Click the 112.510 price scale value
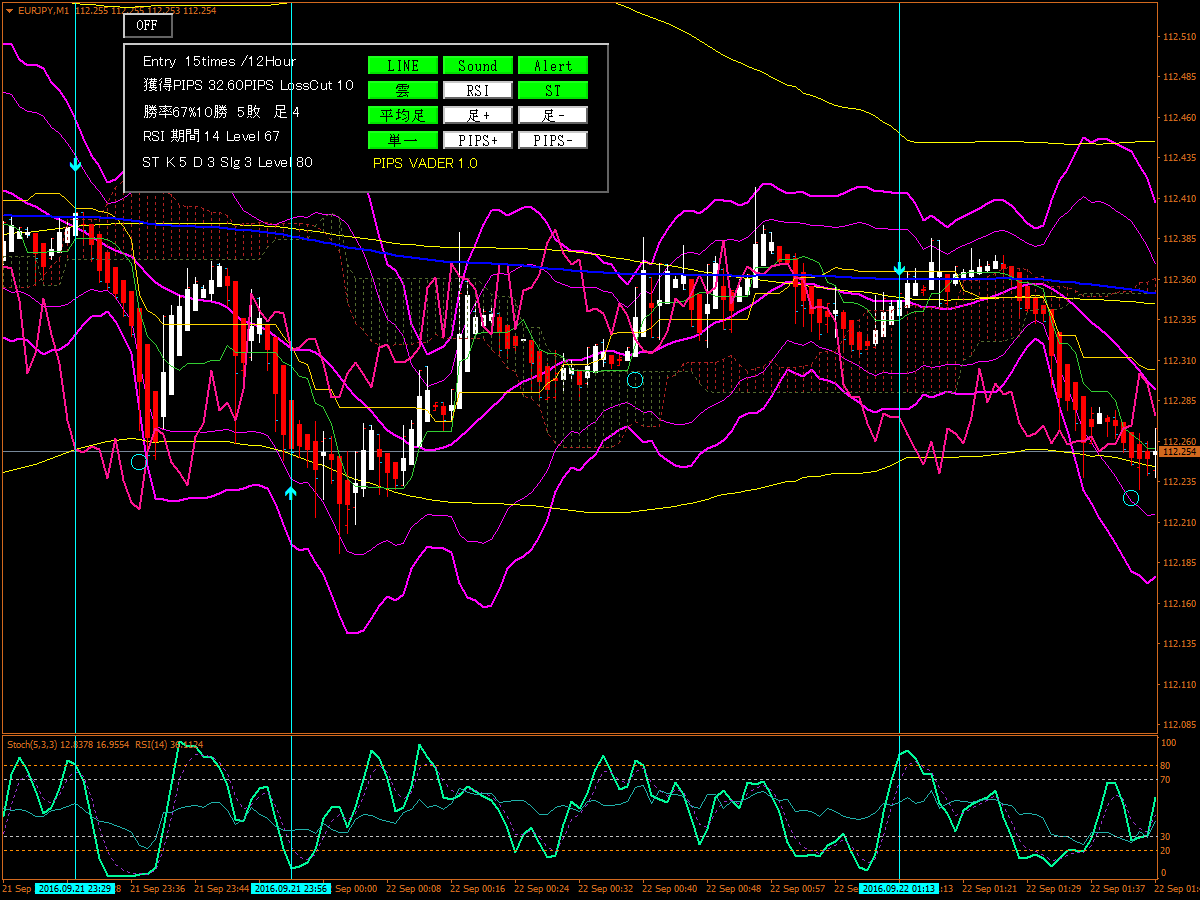The image size is (1200, 900). coord(1180,37)
